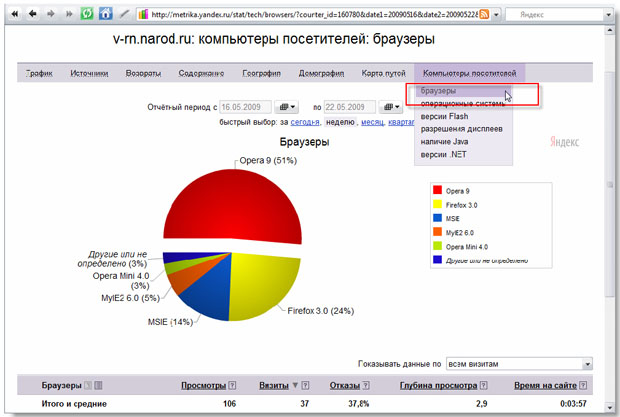Select версии .NET menu entry

pos(443,154)
